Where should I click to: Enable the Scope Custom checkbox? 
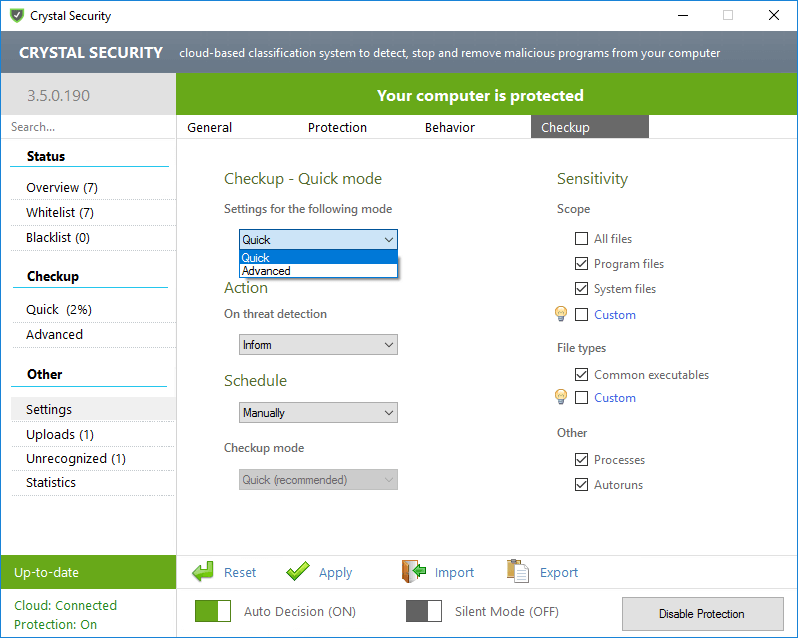point(581,314)
